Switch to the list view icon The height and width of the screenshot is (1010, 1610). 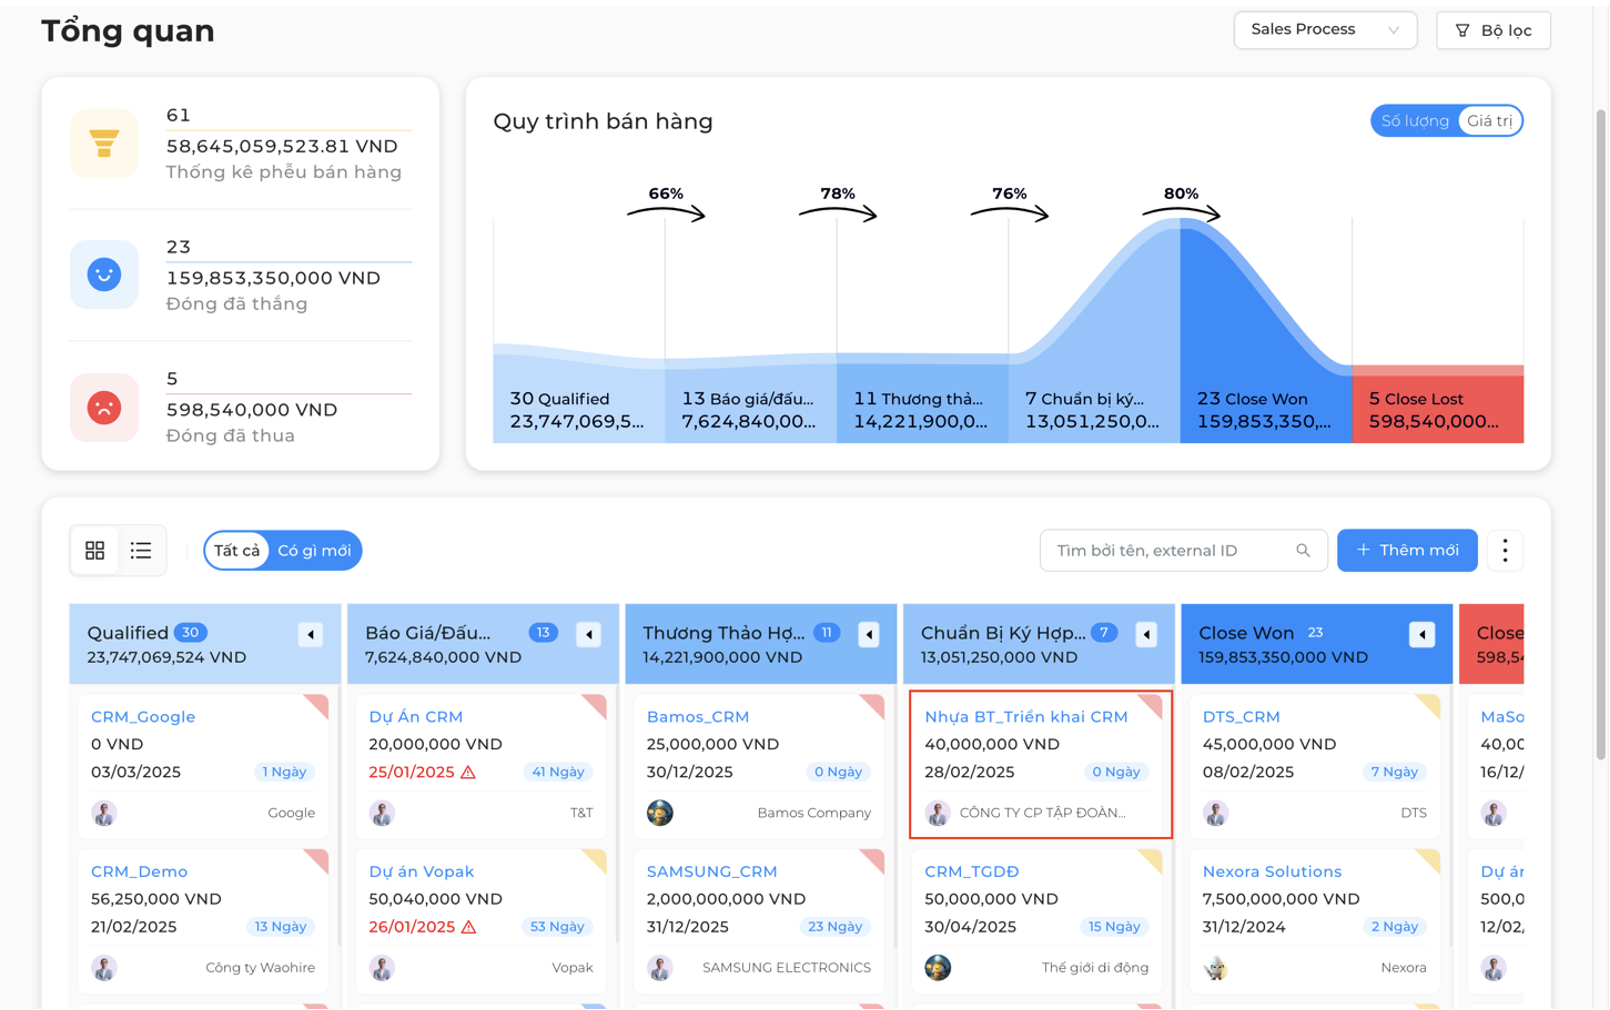coord(141,550)
